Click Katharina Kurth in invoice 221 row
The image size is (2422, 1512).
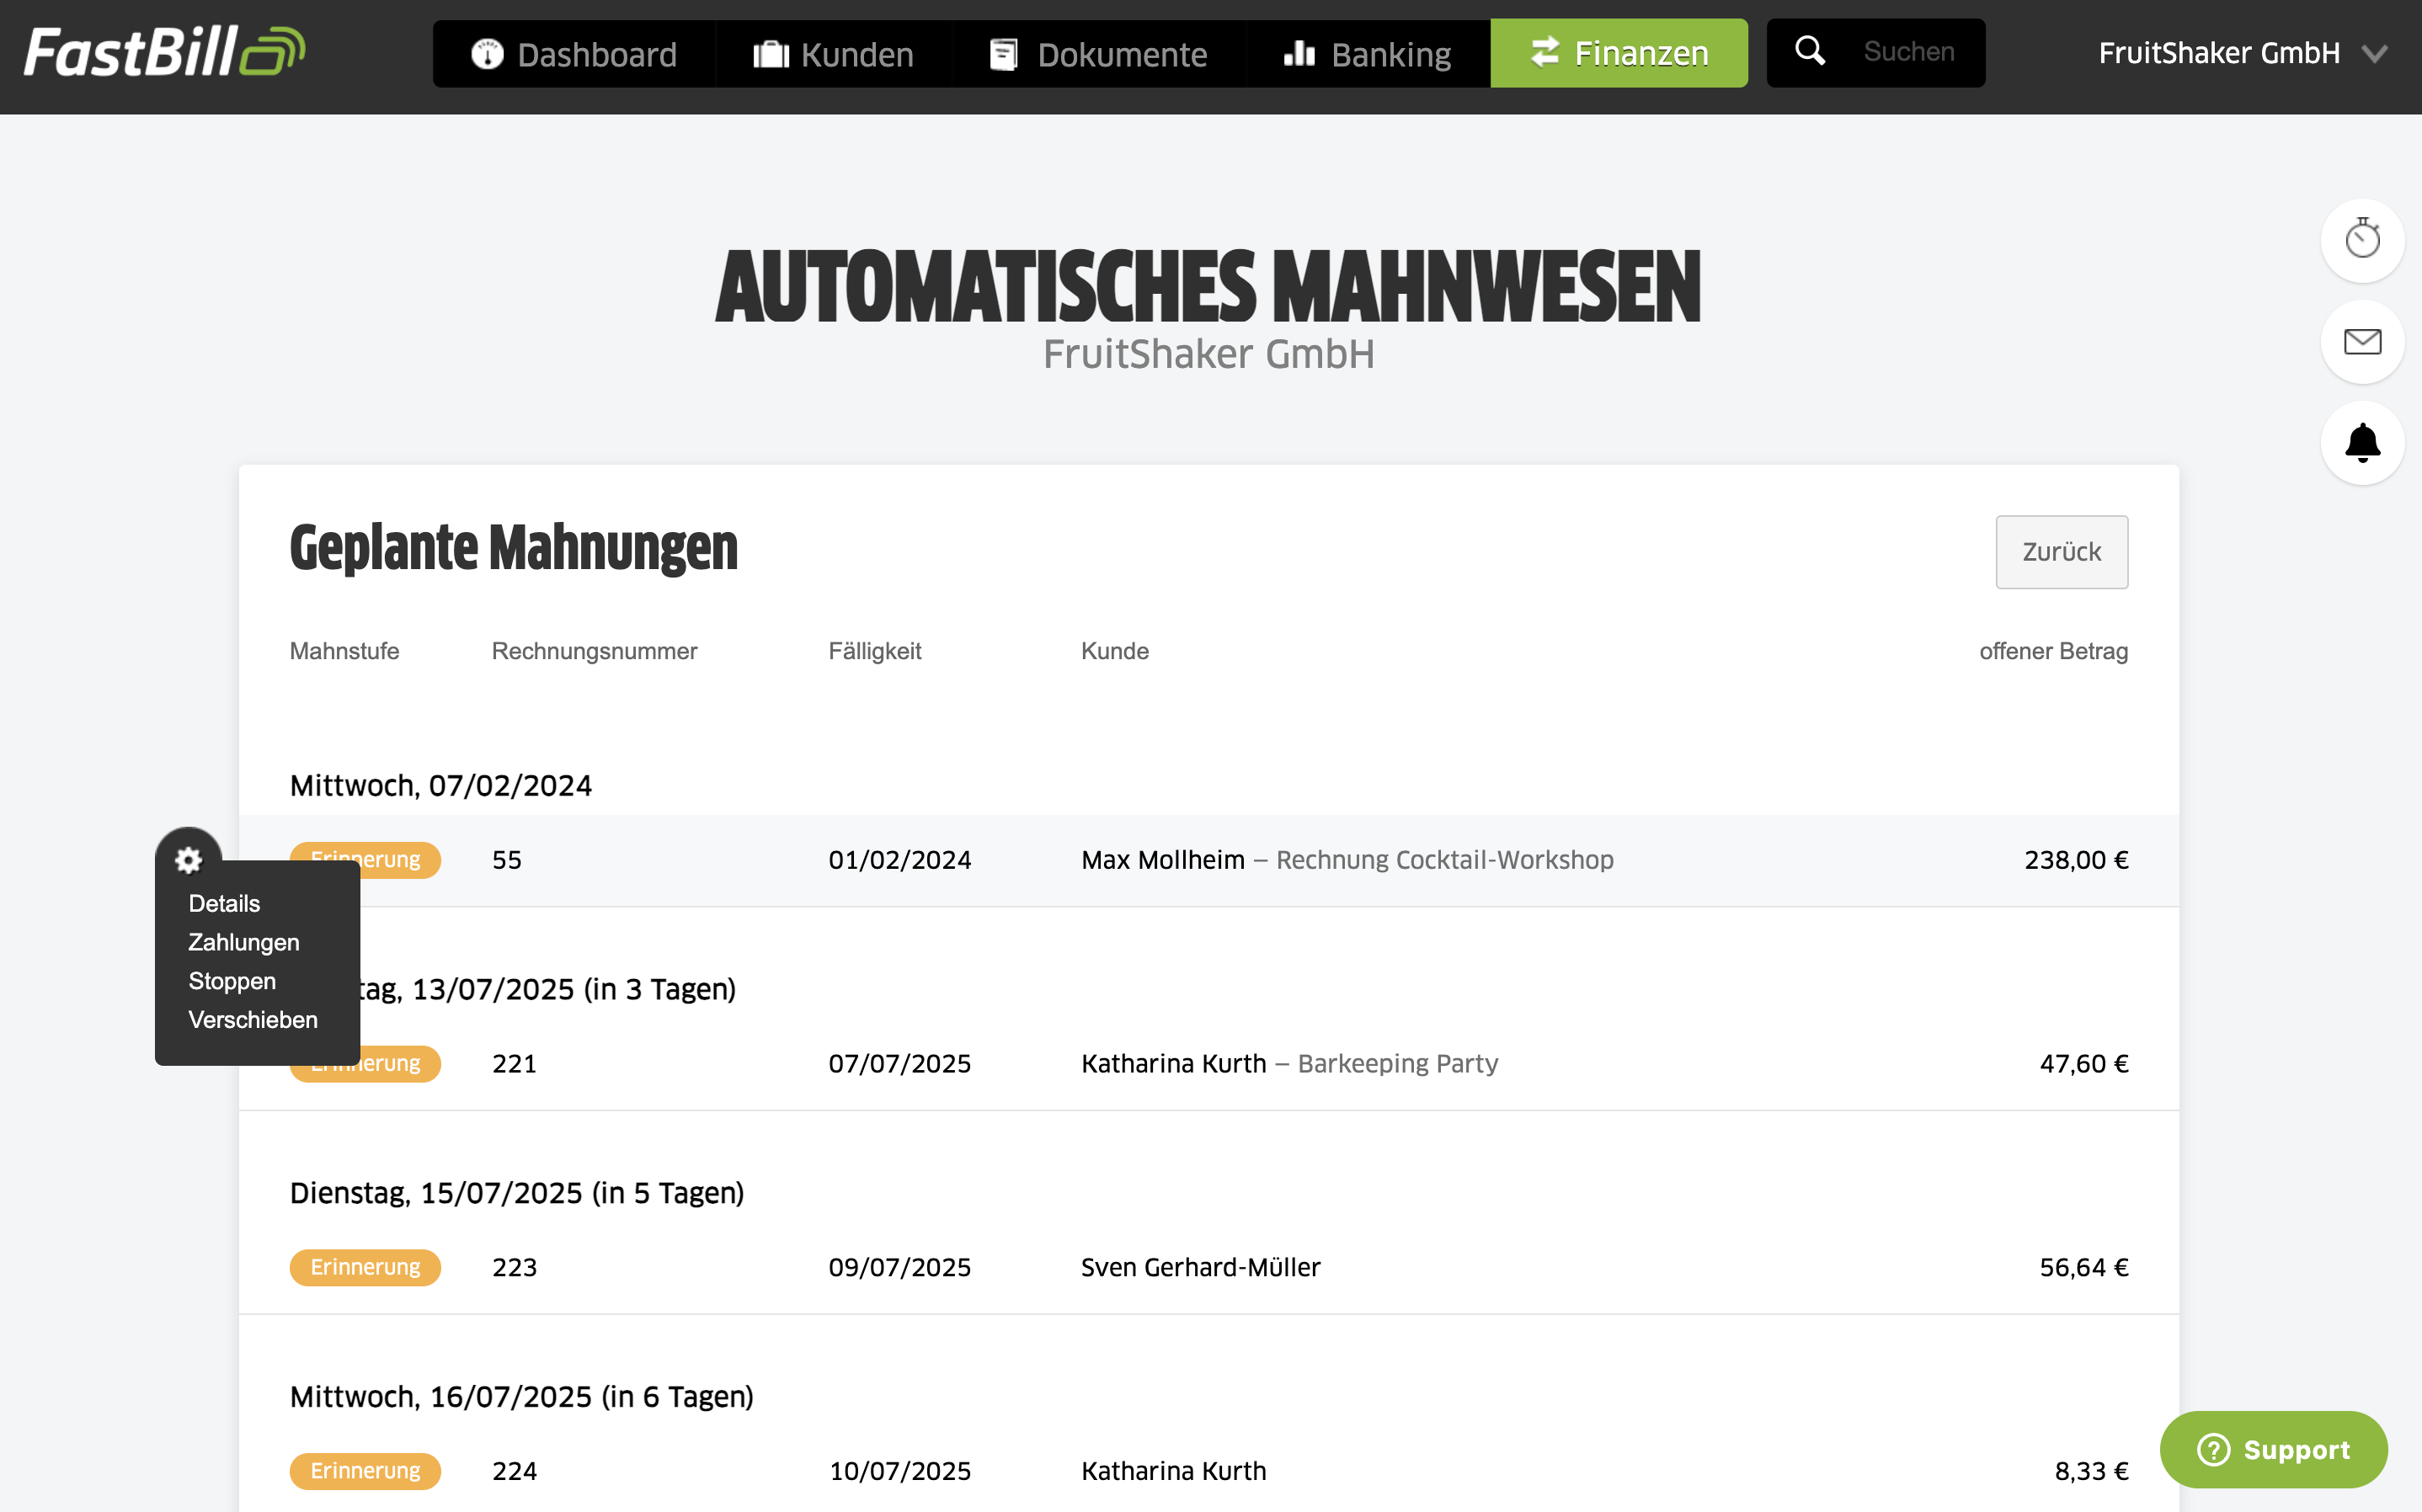coord(1173,1063)
